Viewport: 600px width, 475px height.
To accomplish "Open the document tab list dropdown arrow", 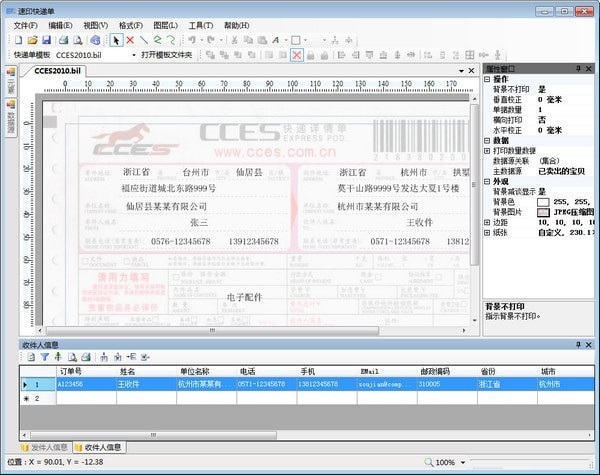I will click(461, 71).
